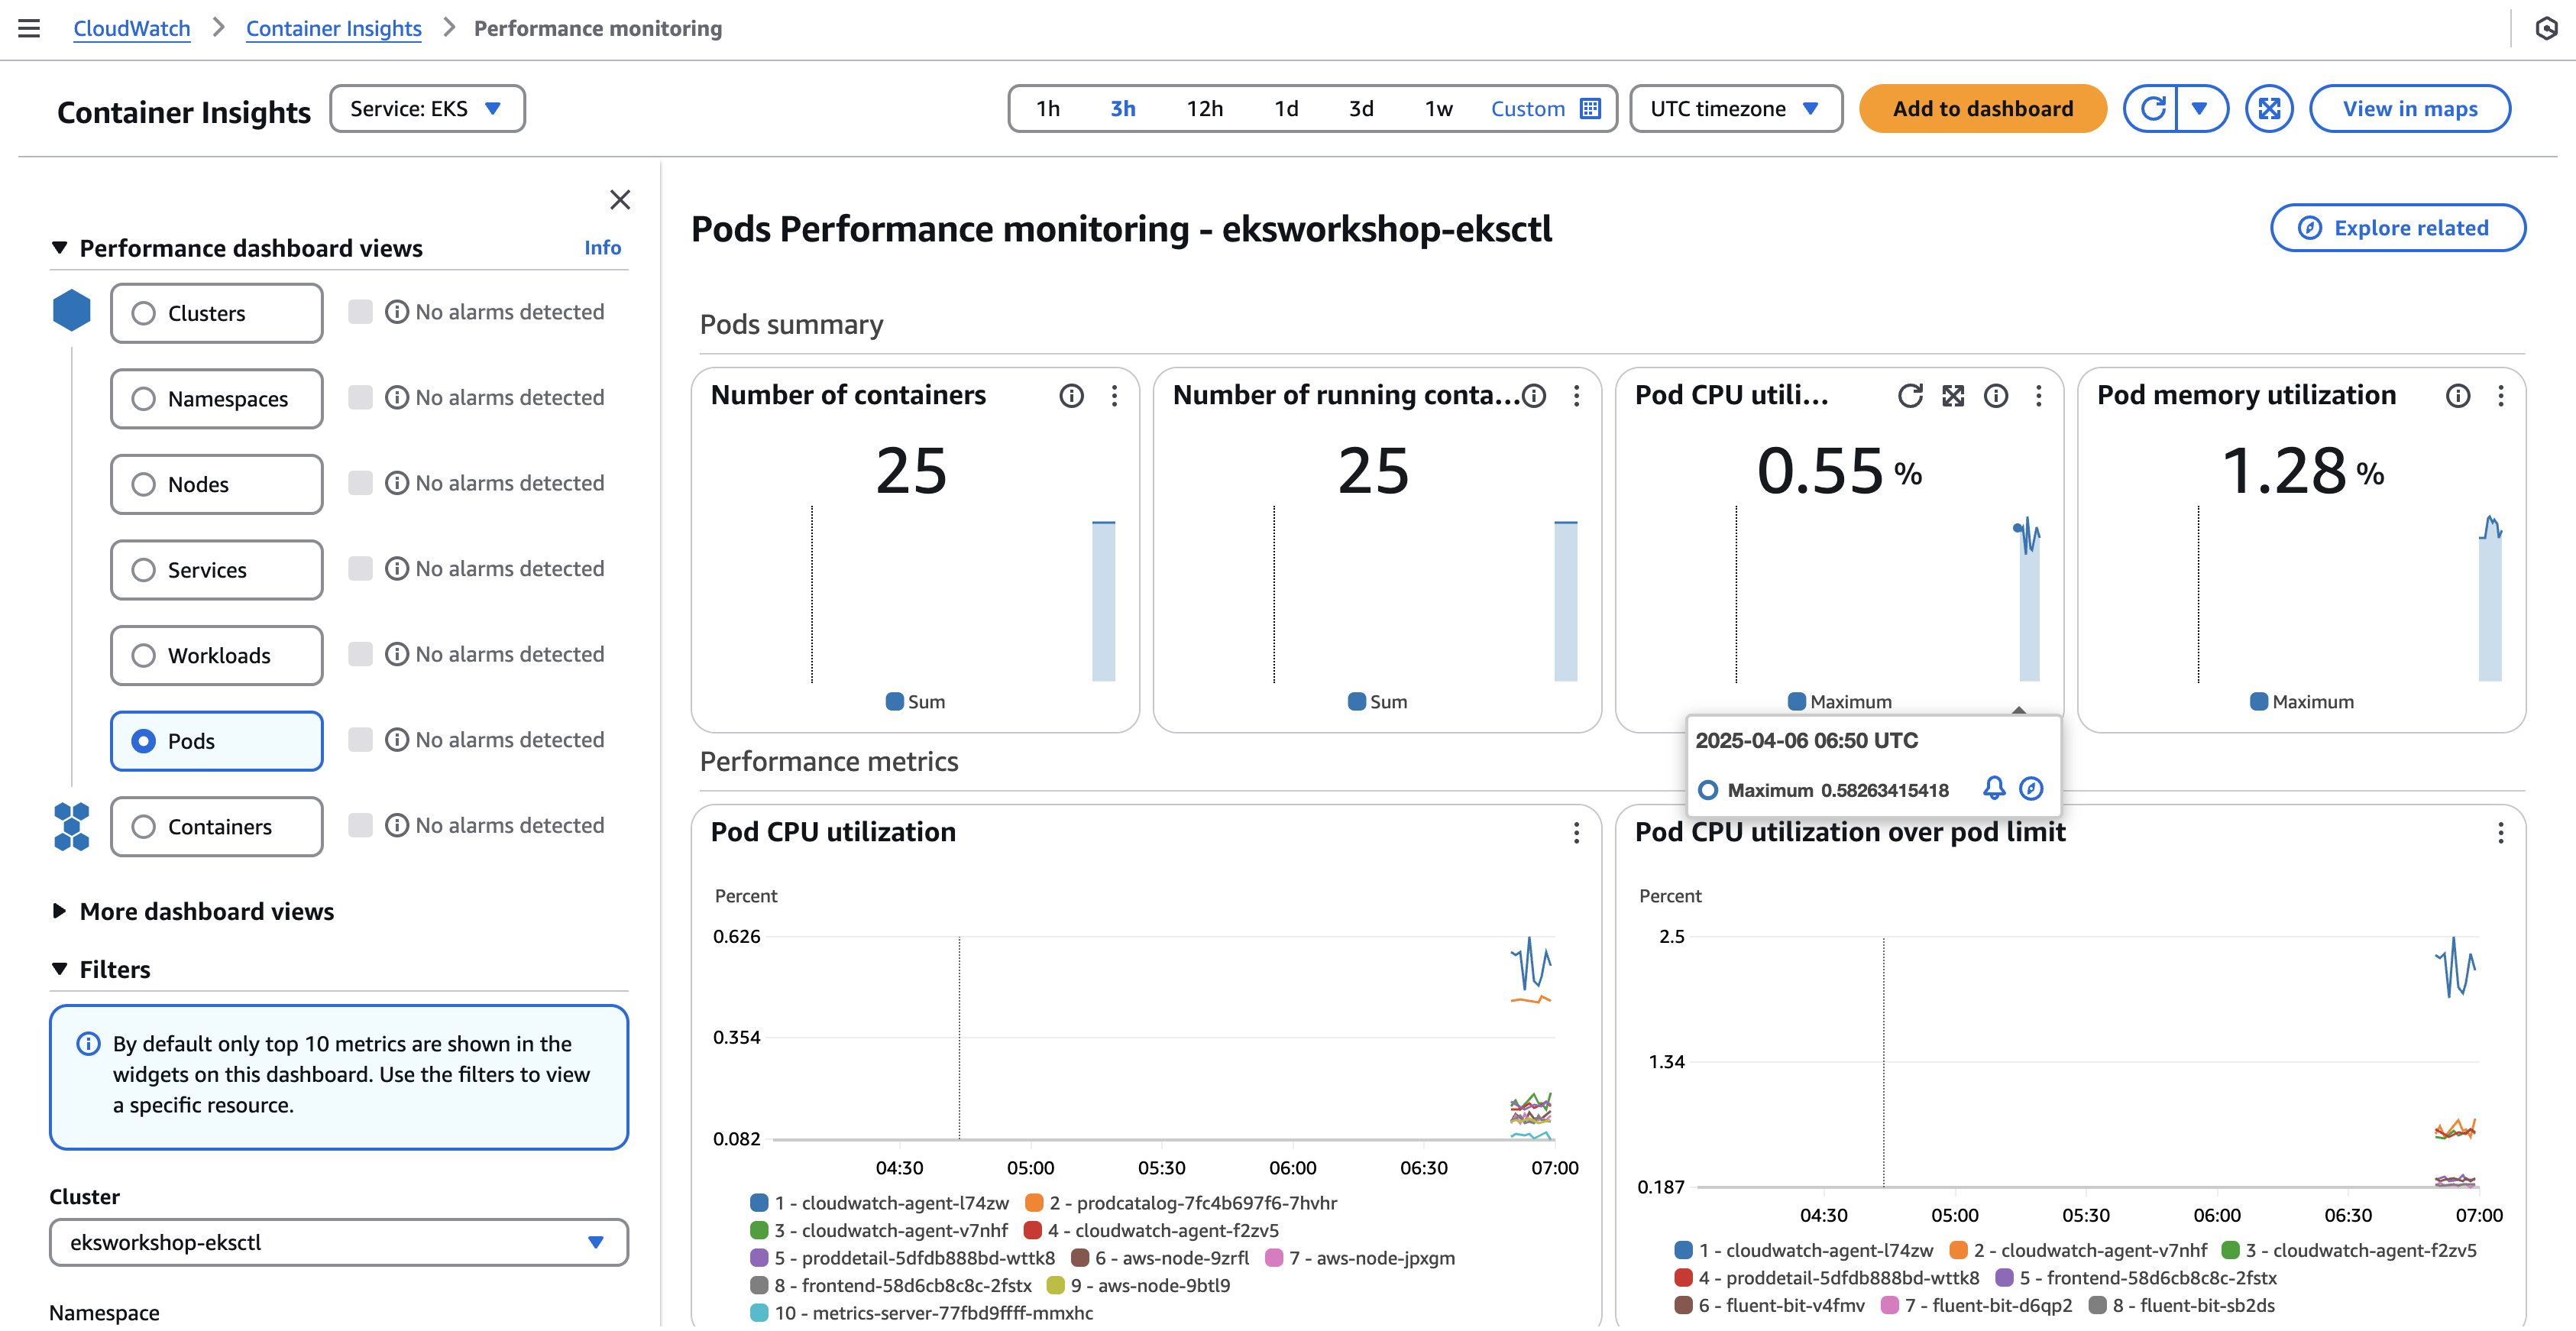
Task: Open Pod memory utilization widget actions menu
Action: [x=2500, y=396]
